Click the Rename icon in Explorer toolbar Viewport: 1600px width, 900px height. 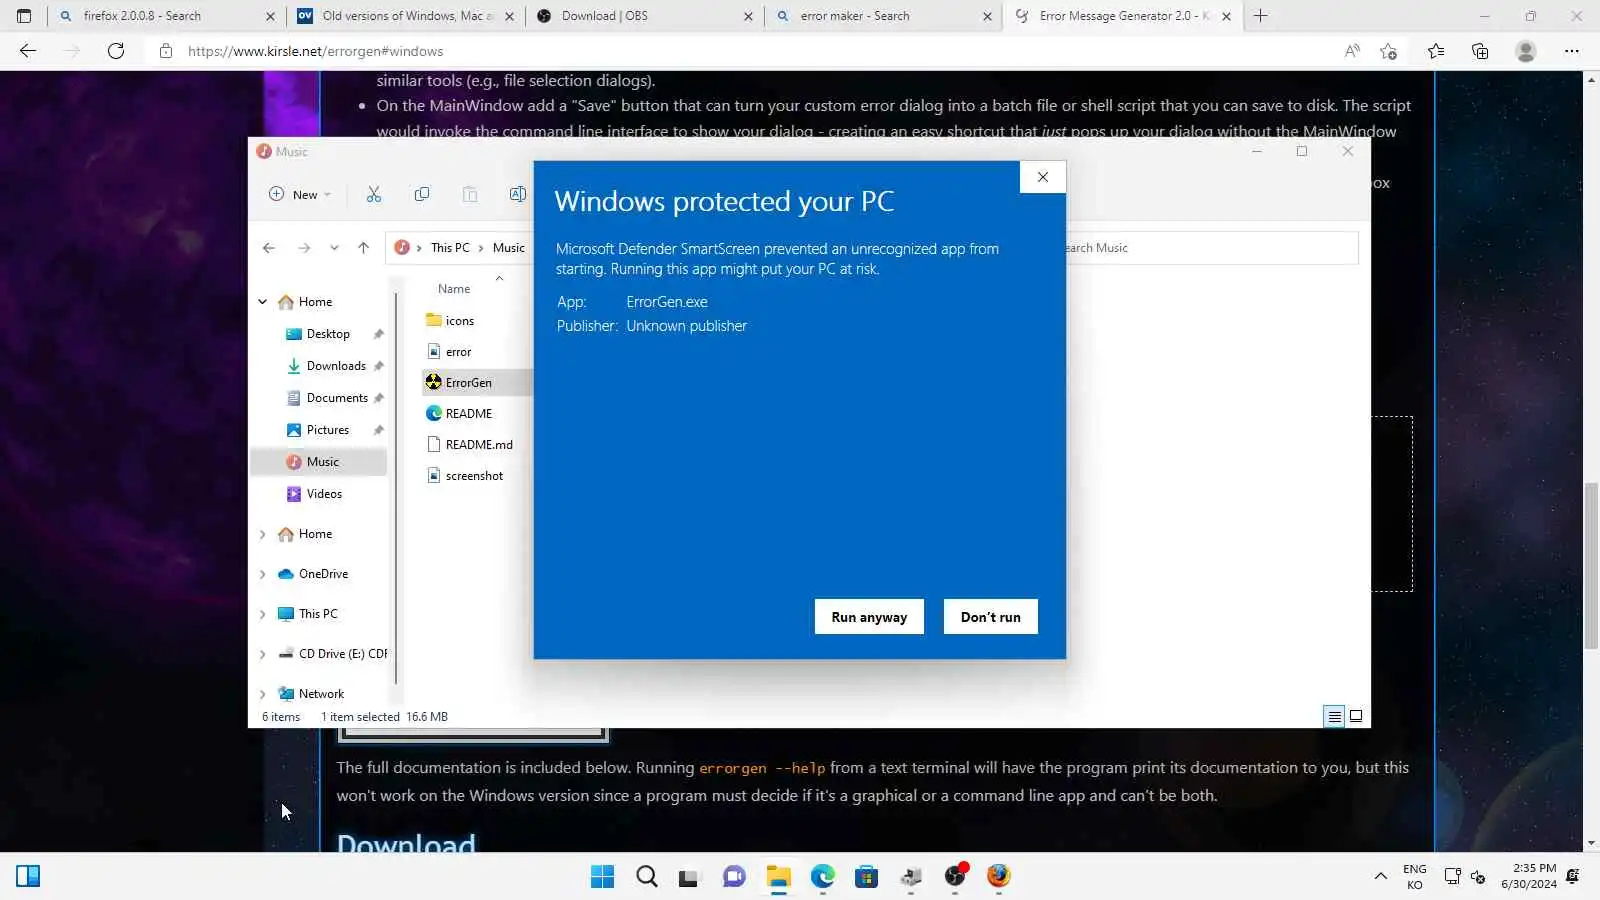[x=517, y=194]
